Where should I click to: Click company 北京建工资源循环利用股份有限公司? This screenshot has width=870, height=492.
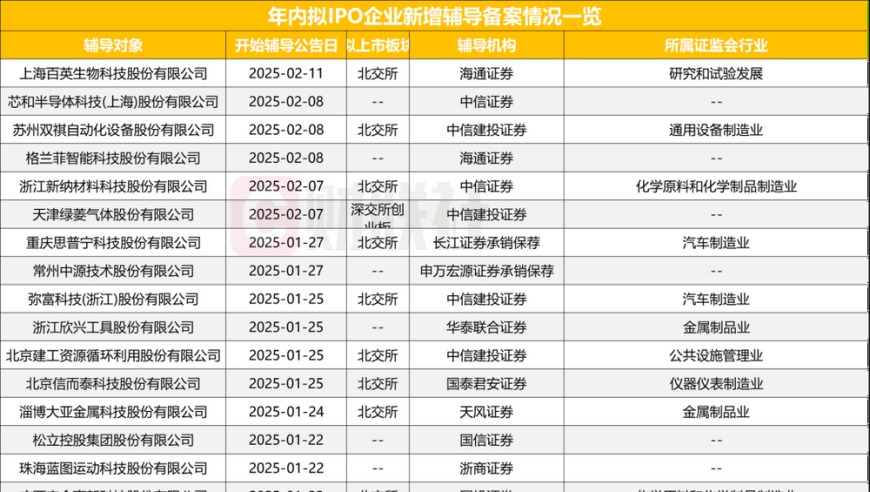pyautogui.click(x=113, y=356)
